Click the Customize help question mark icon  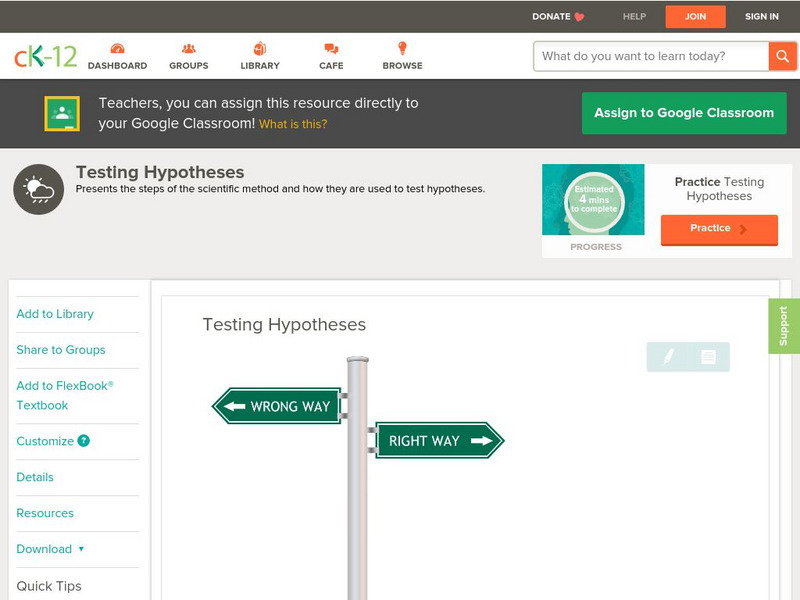84,441
